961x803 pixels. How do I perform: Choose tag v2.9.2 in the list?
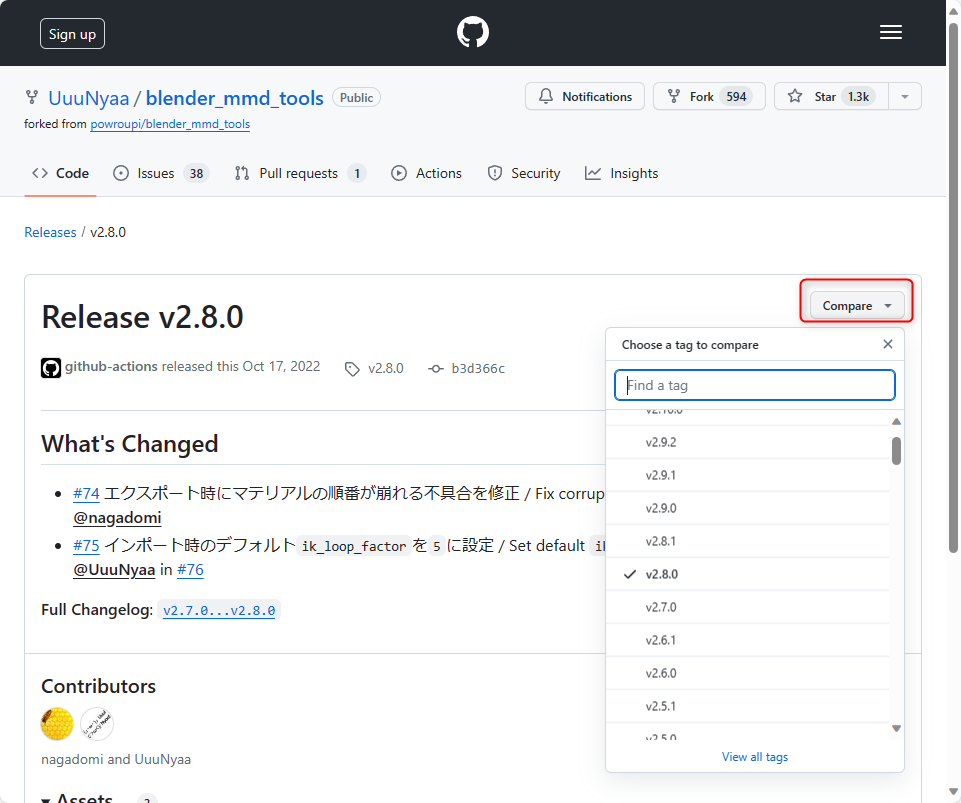point(748,443)
